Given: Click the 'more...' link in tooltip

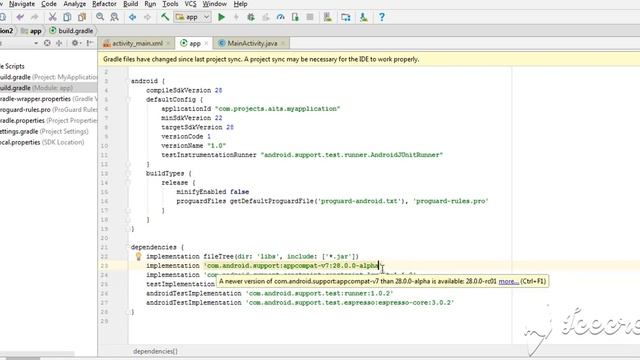Looking at the screenshot, I should [509, 281].
